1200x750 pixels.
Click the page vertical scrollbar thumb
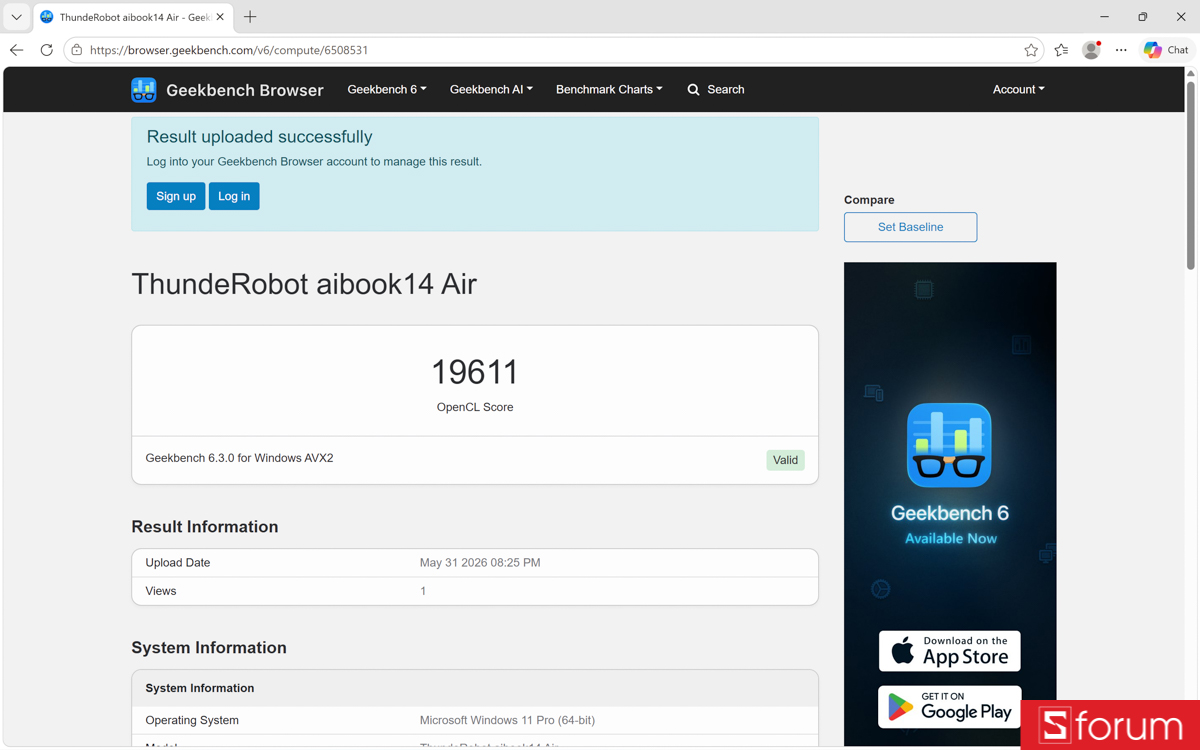1190,175
